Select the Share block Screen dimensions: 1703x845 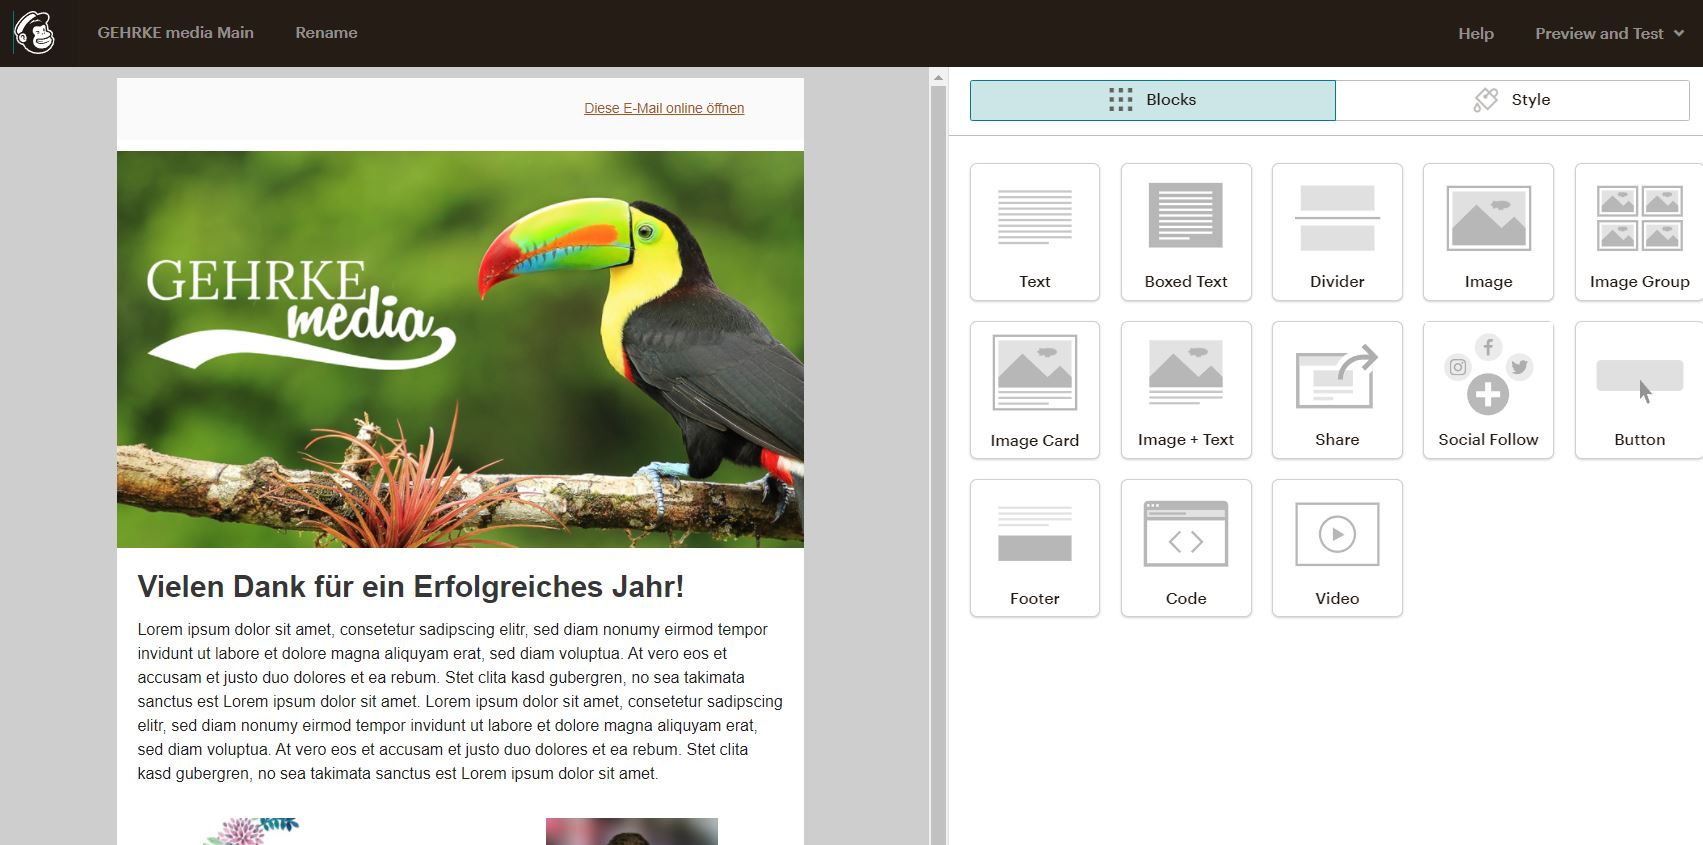coord(1337,390)
